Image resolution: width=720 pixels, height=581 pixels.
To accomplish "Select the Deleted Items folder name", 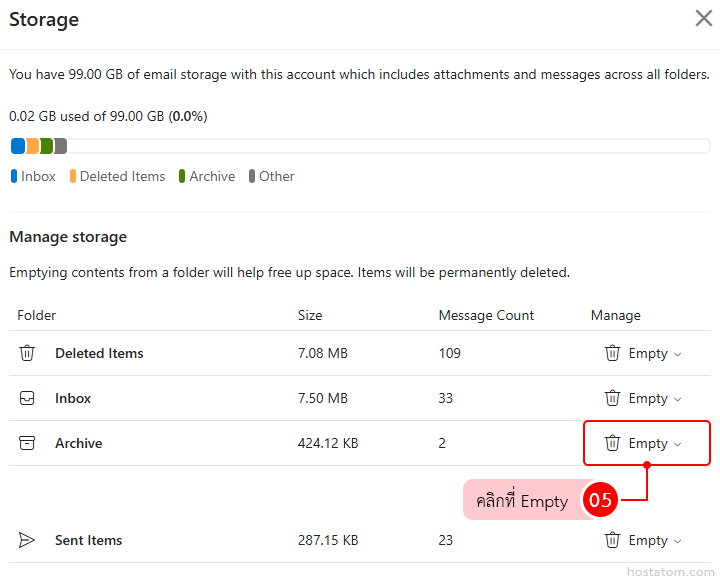I will tap(99, 353).
